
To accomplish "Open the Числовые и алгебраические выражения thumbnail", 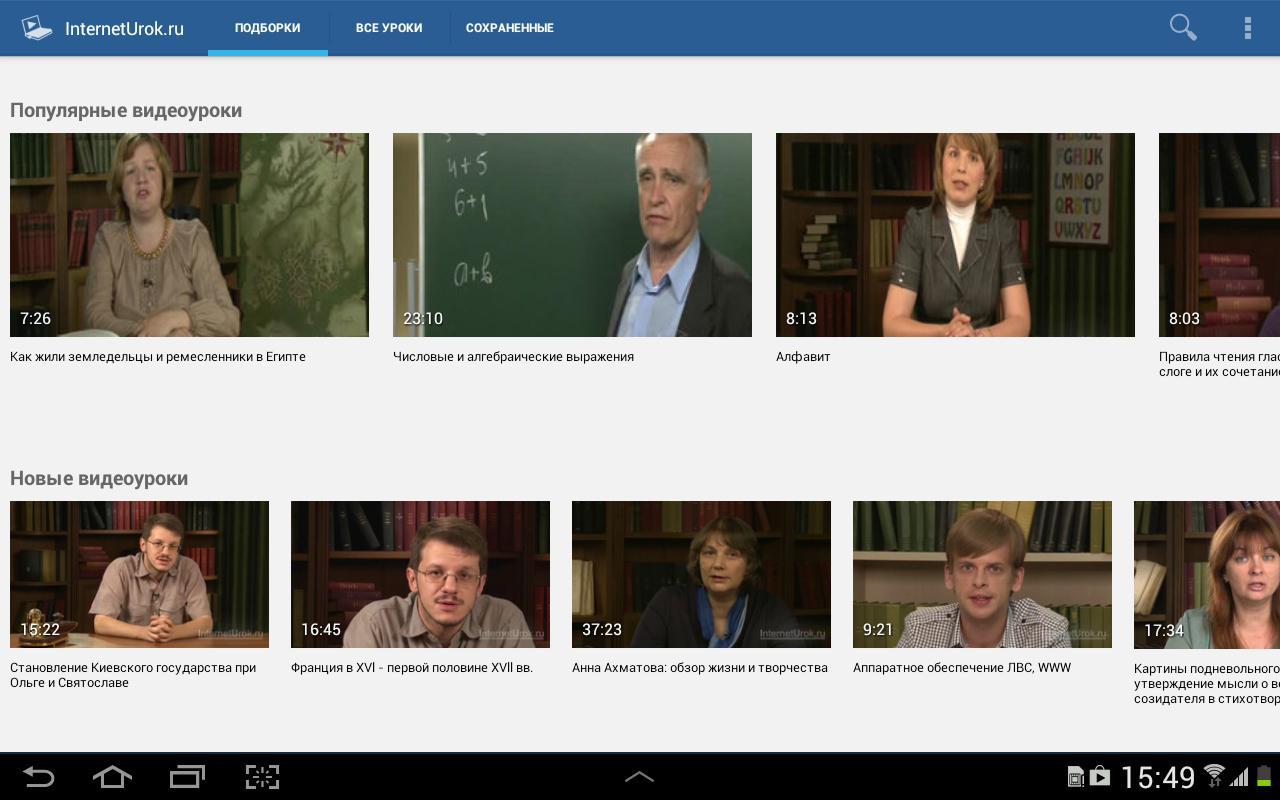I will 572,235.
